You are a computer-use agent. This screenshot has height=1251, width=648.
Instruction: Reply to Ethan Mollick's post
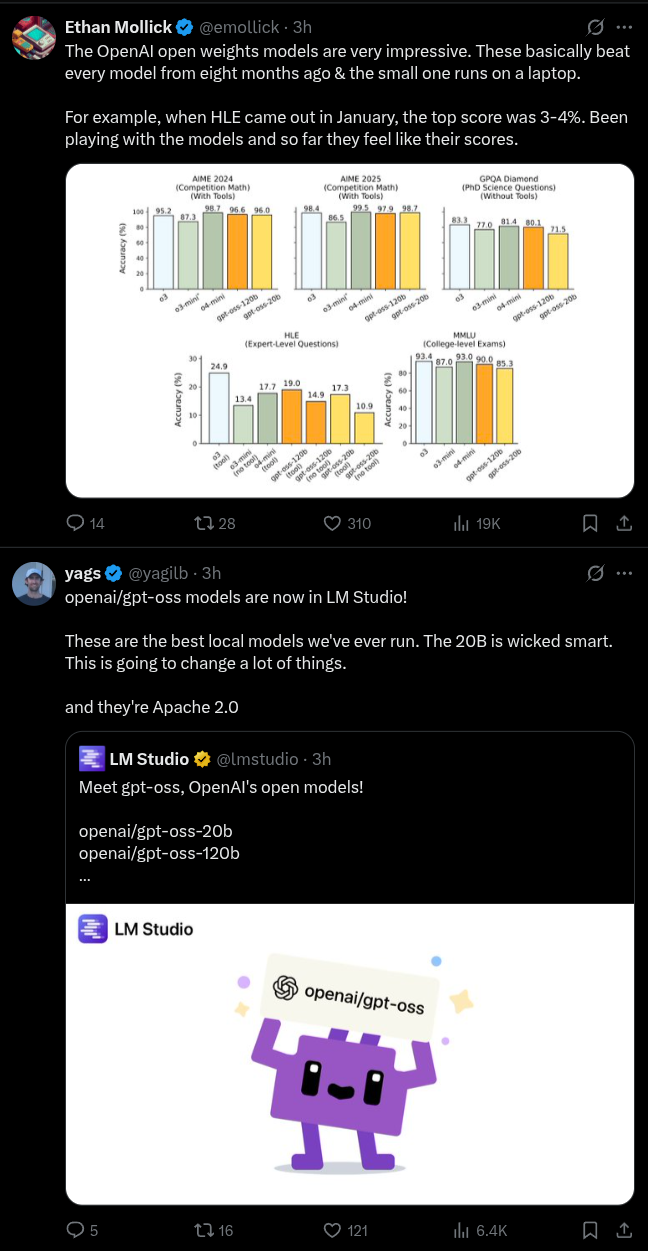click(75, 523)
